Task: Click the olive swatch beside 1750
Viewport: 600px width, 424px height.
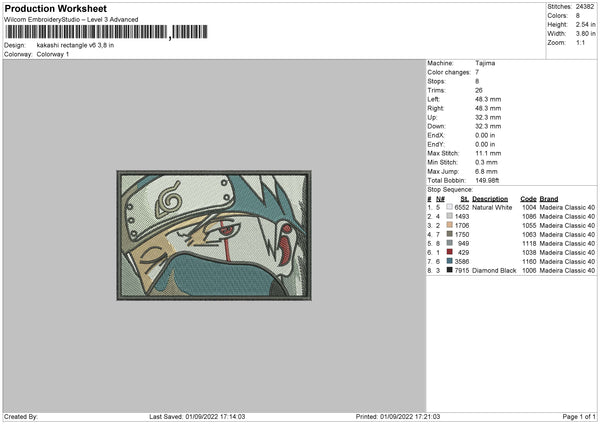Action: [x=449, y=234]
